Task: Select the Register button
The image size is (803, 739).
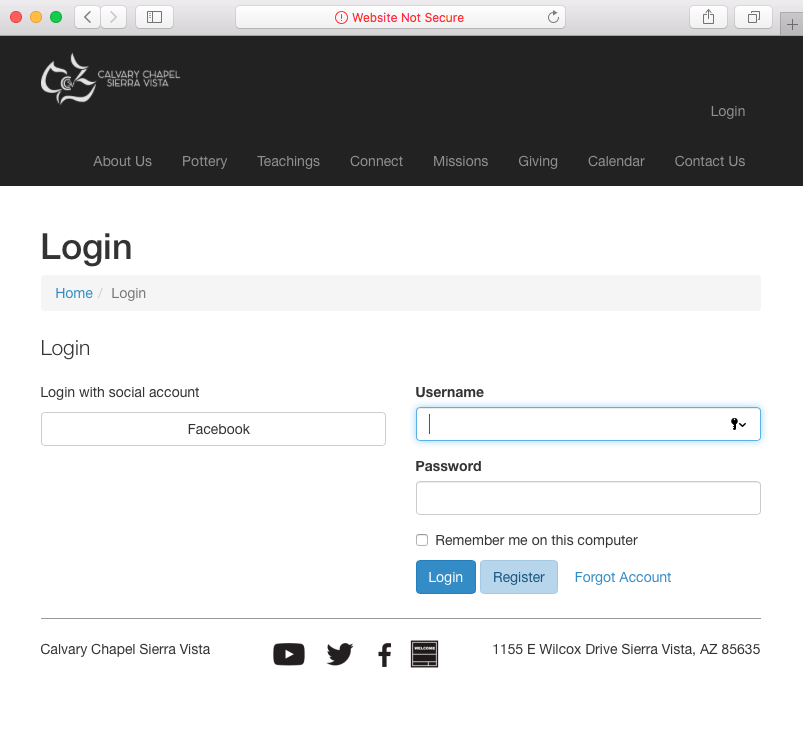Action: tap(518, 577)
